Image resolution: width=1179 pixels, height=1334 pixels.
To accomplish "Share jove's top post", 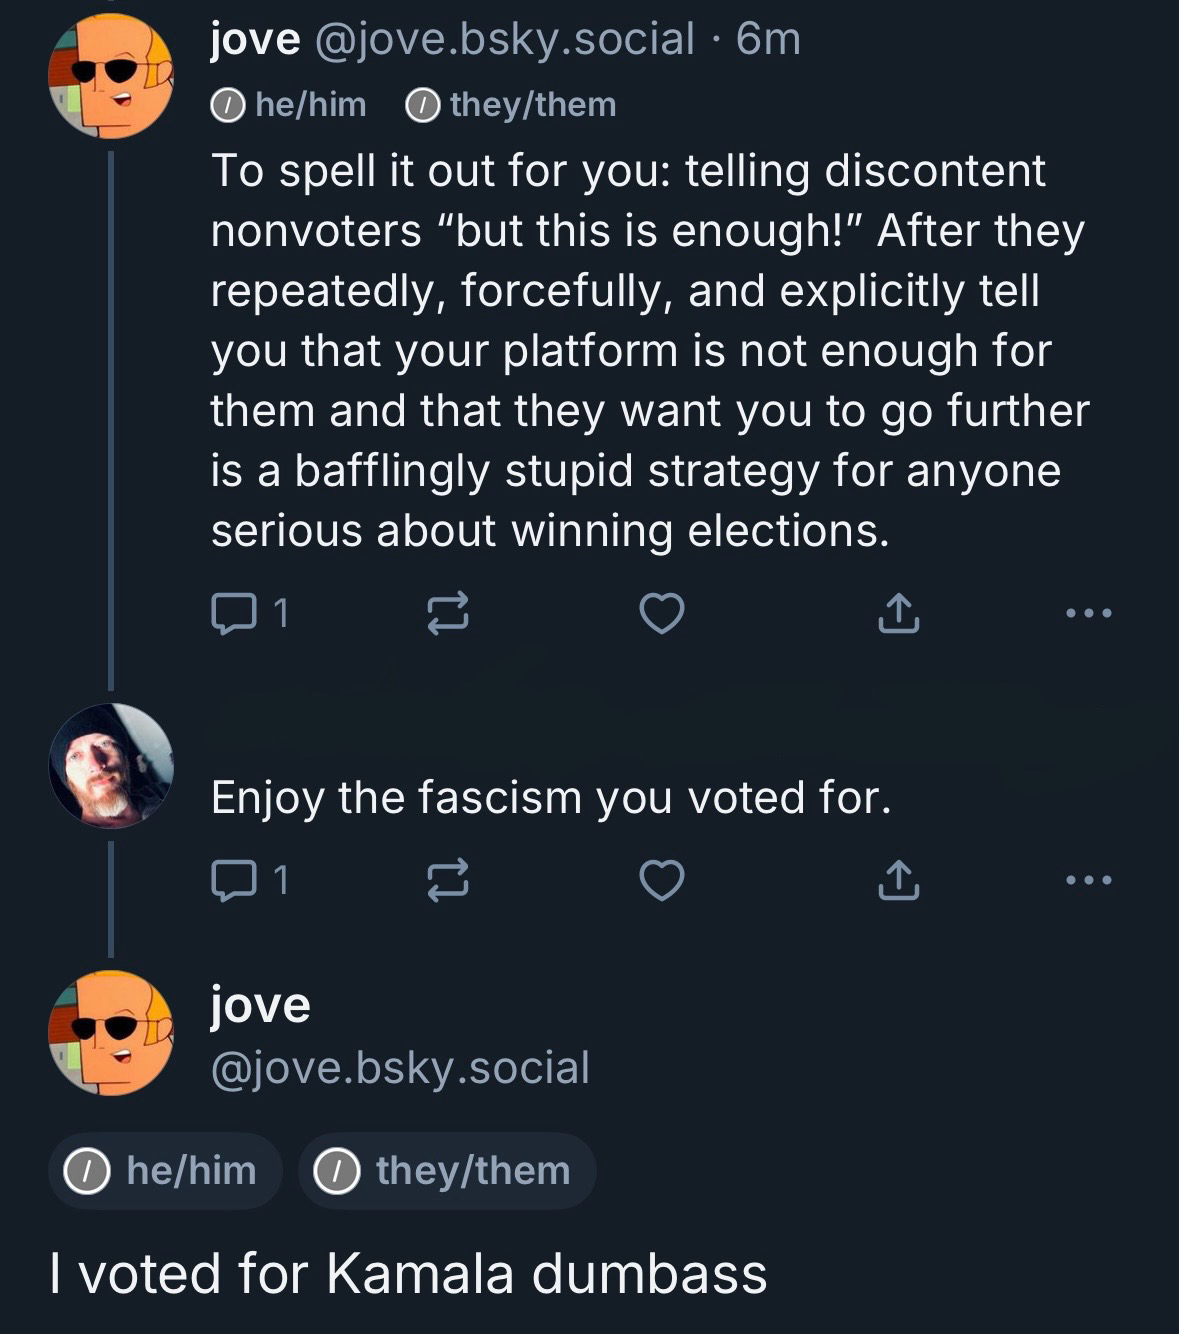I will (898, 613).
